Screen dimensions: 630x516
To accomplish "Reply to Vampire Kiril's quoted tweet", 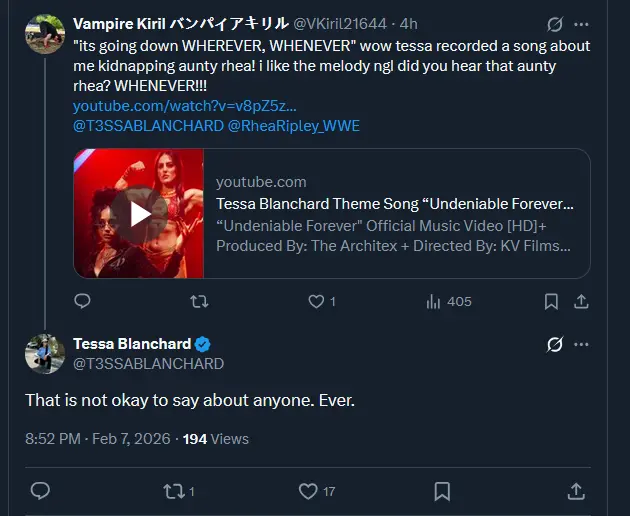I will 82,300.
